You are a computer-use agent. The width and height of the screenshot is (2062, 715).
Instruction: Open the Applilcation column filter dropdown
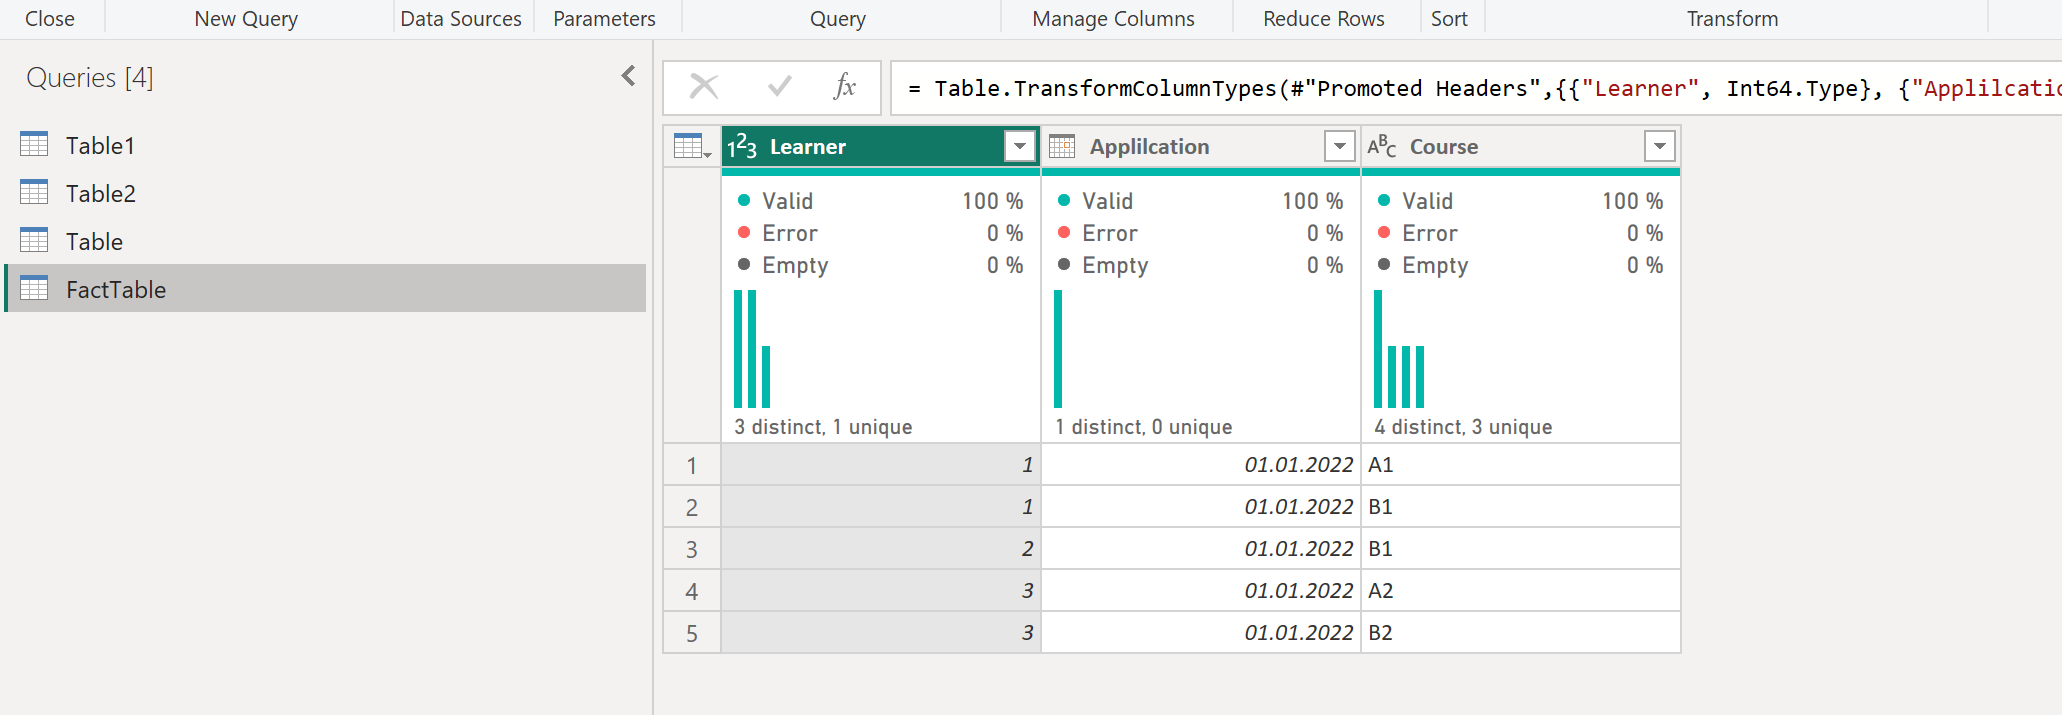[x=1340, y=146]
